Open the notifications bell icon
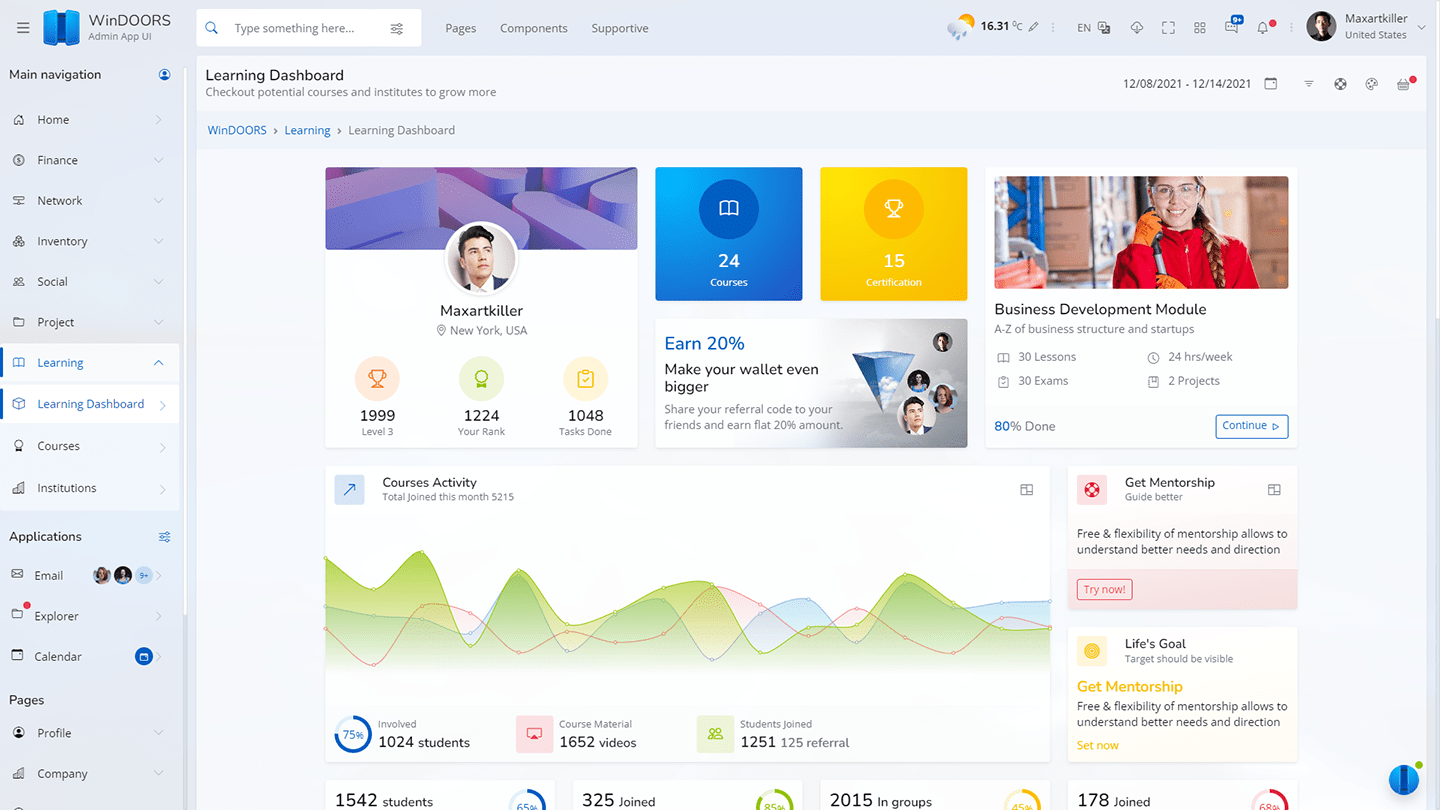The width and height of the screenshot is (1440, 810). point(1263,28)
